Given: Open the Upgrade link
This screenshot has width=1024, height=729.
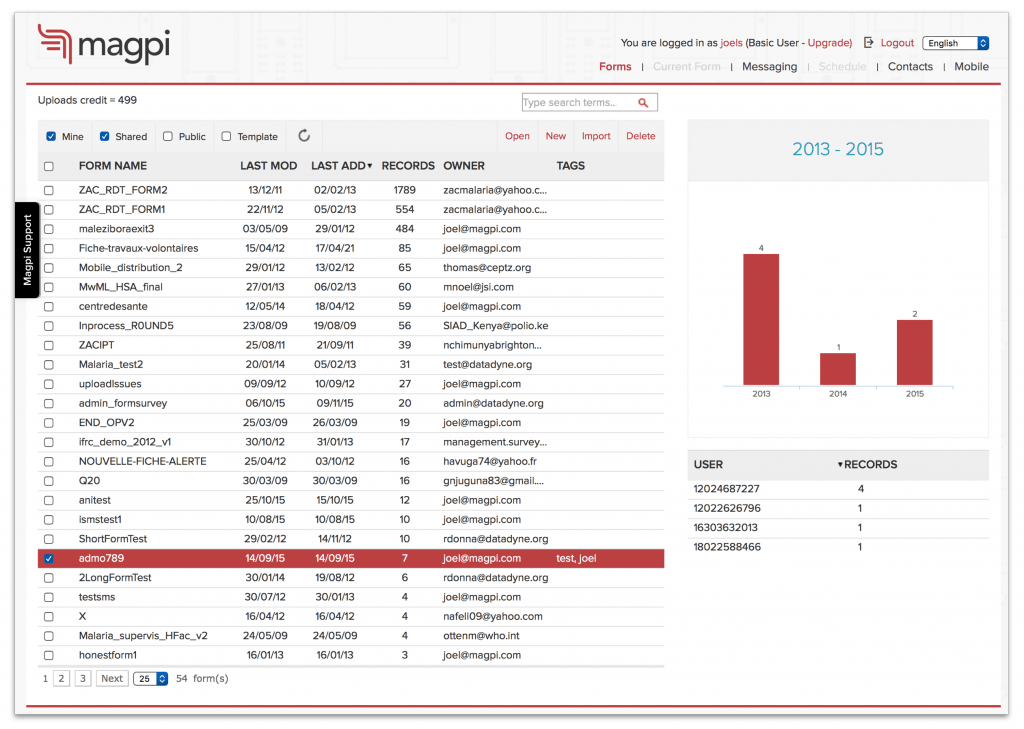Looking at the screenshot, I should 828,43.
